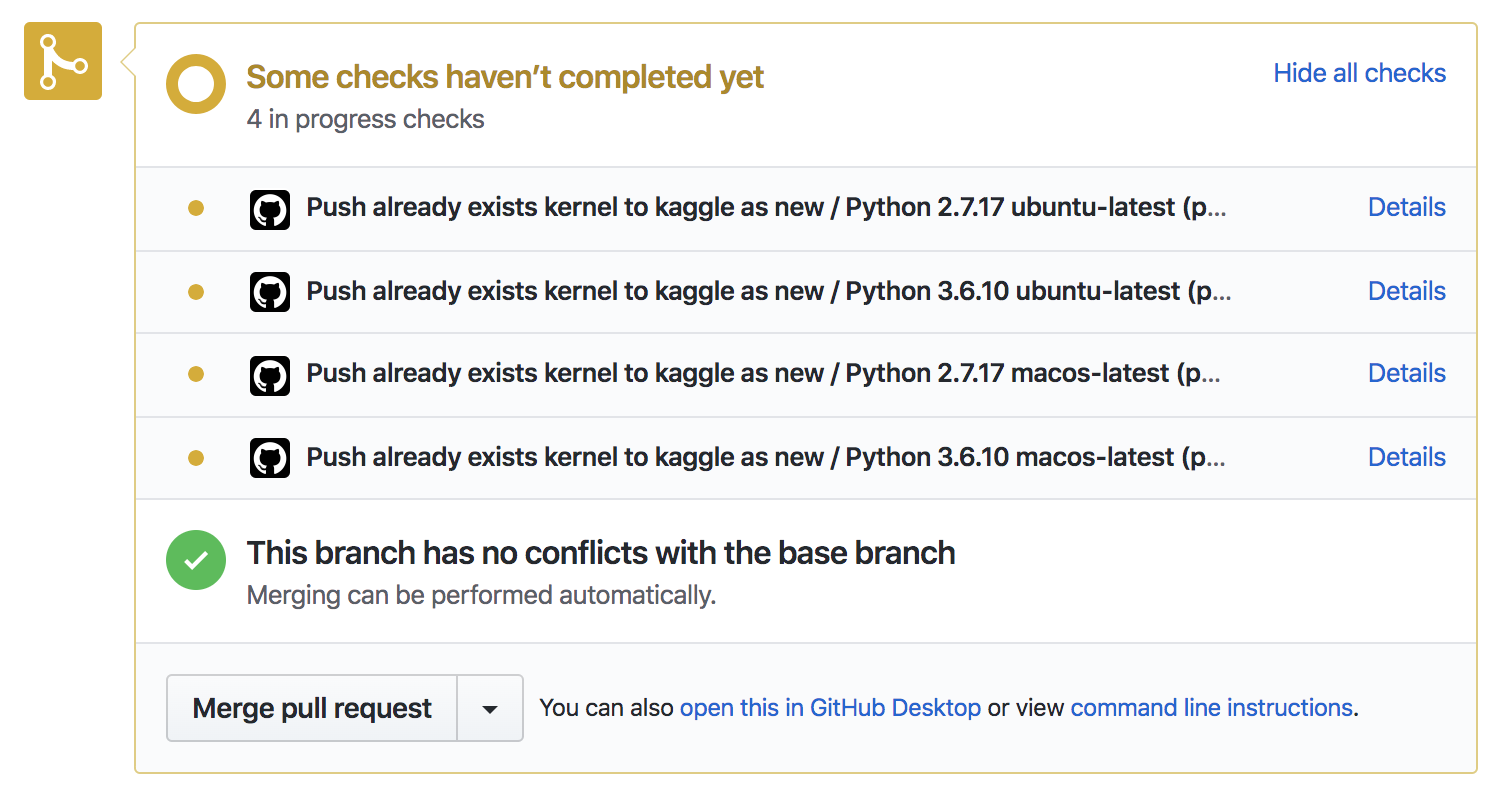Click GitHub logo for Python 2.7.17 ubuntu check
The width and height of the screenshot is (1508, 788).
click(x=269, y=209)
